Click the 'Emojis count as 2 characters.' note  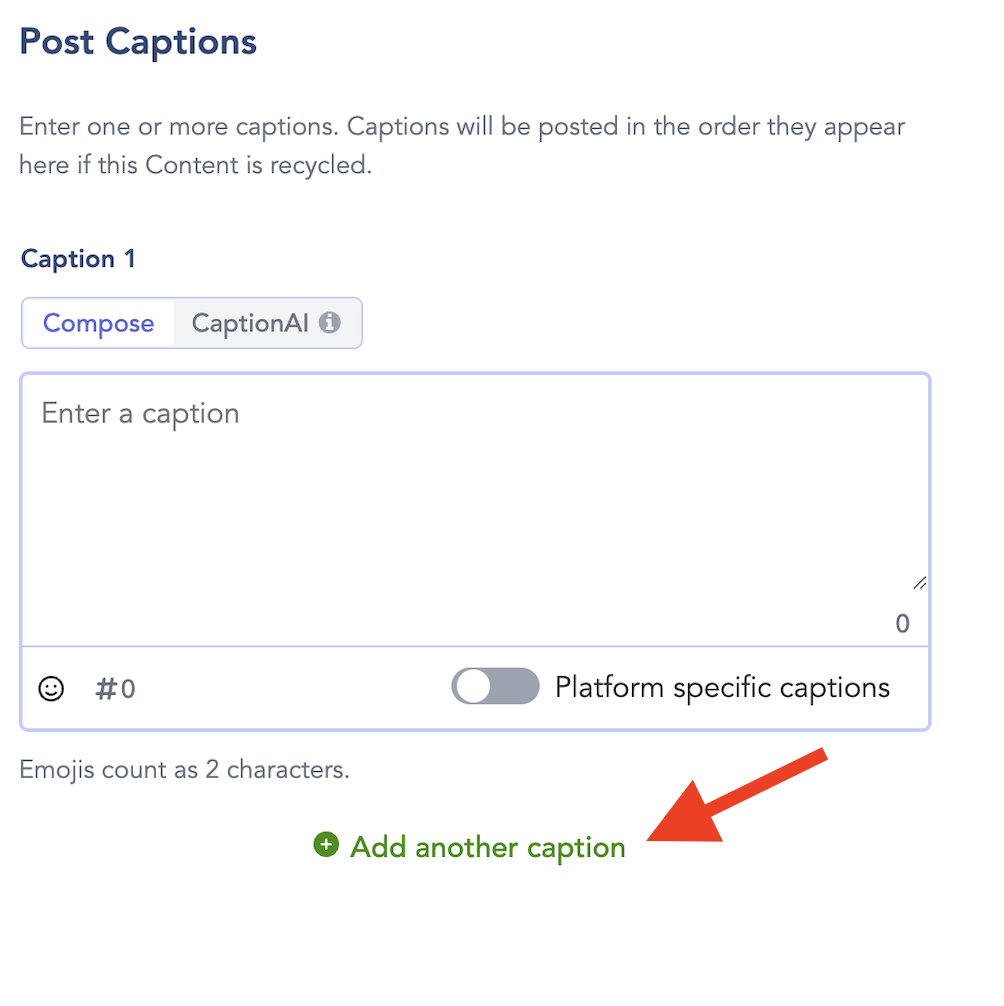[x=184, y=769]
